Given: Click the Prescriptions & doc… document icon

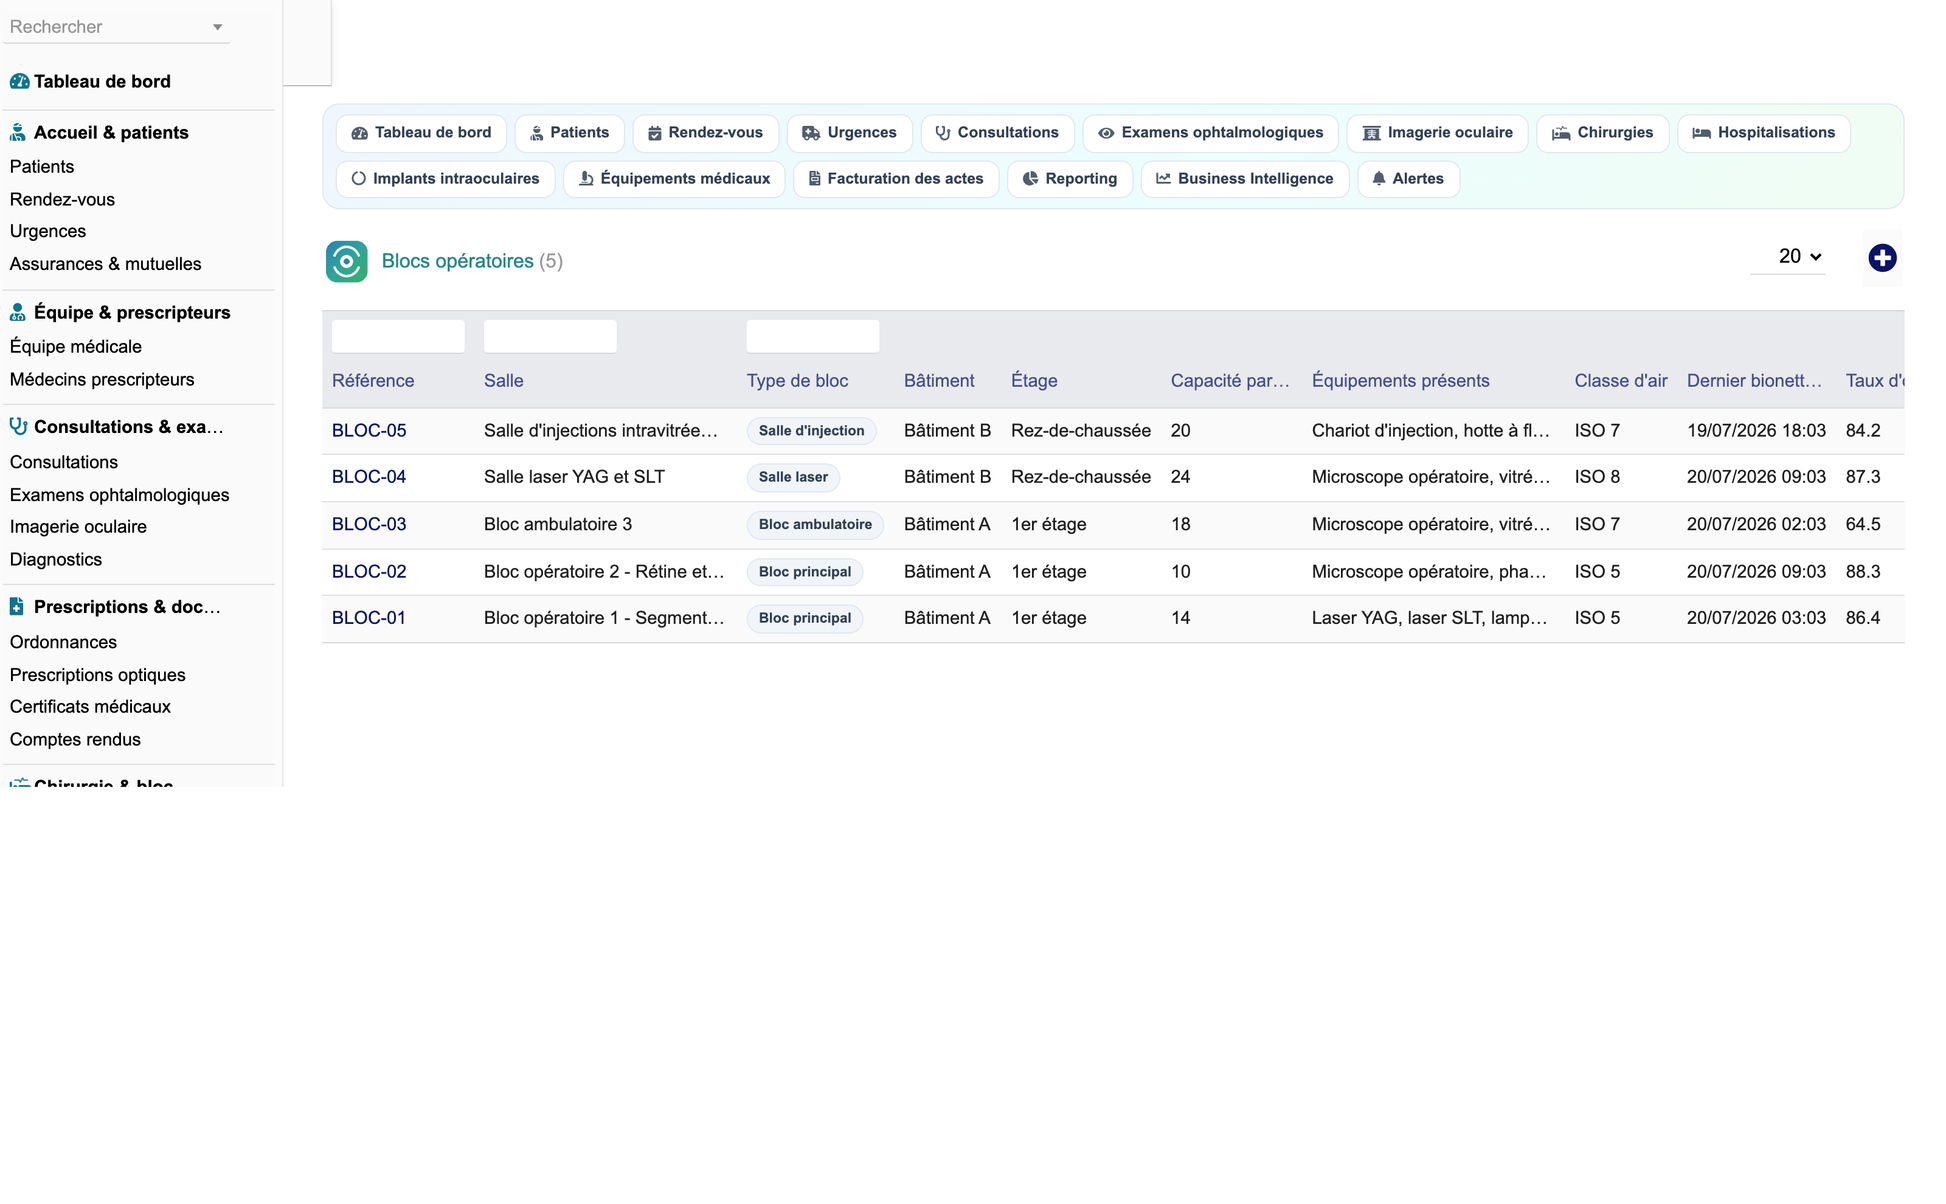Looking at the screenshot, I should tap(17, 607).
